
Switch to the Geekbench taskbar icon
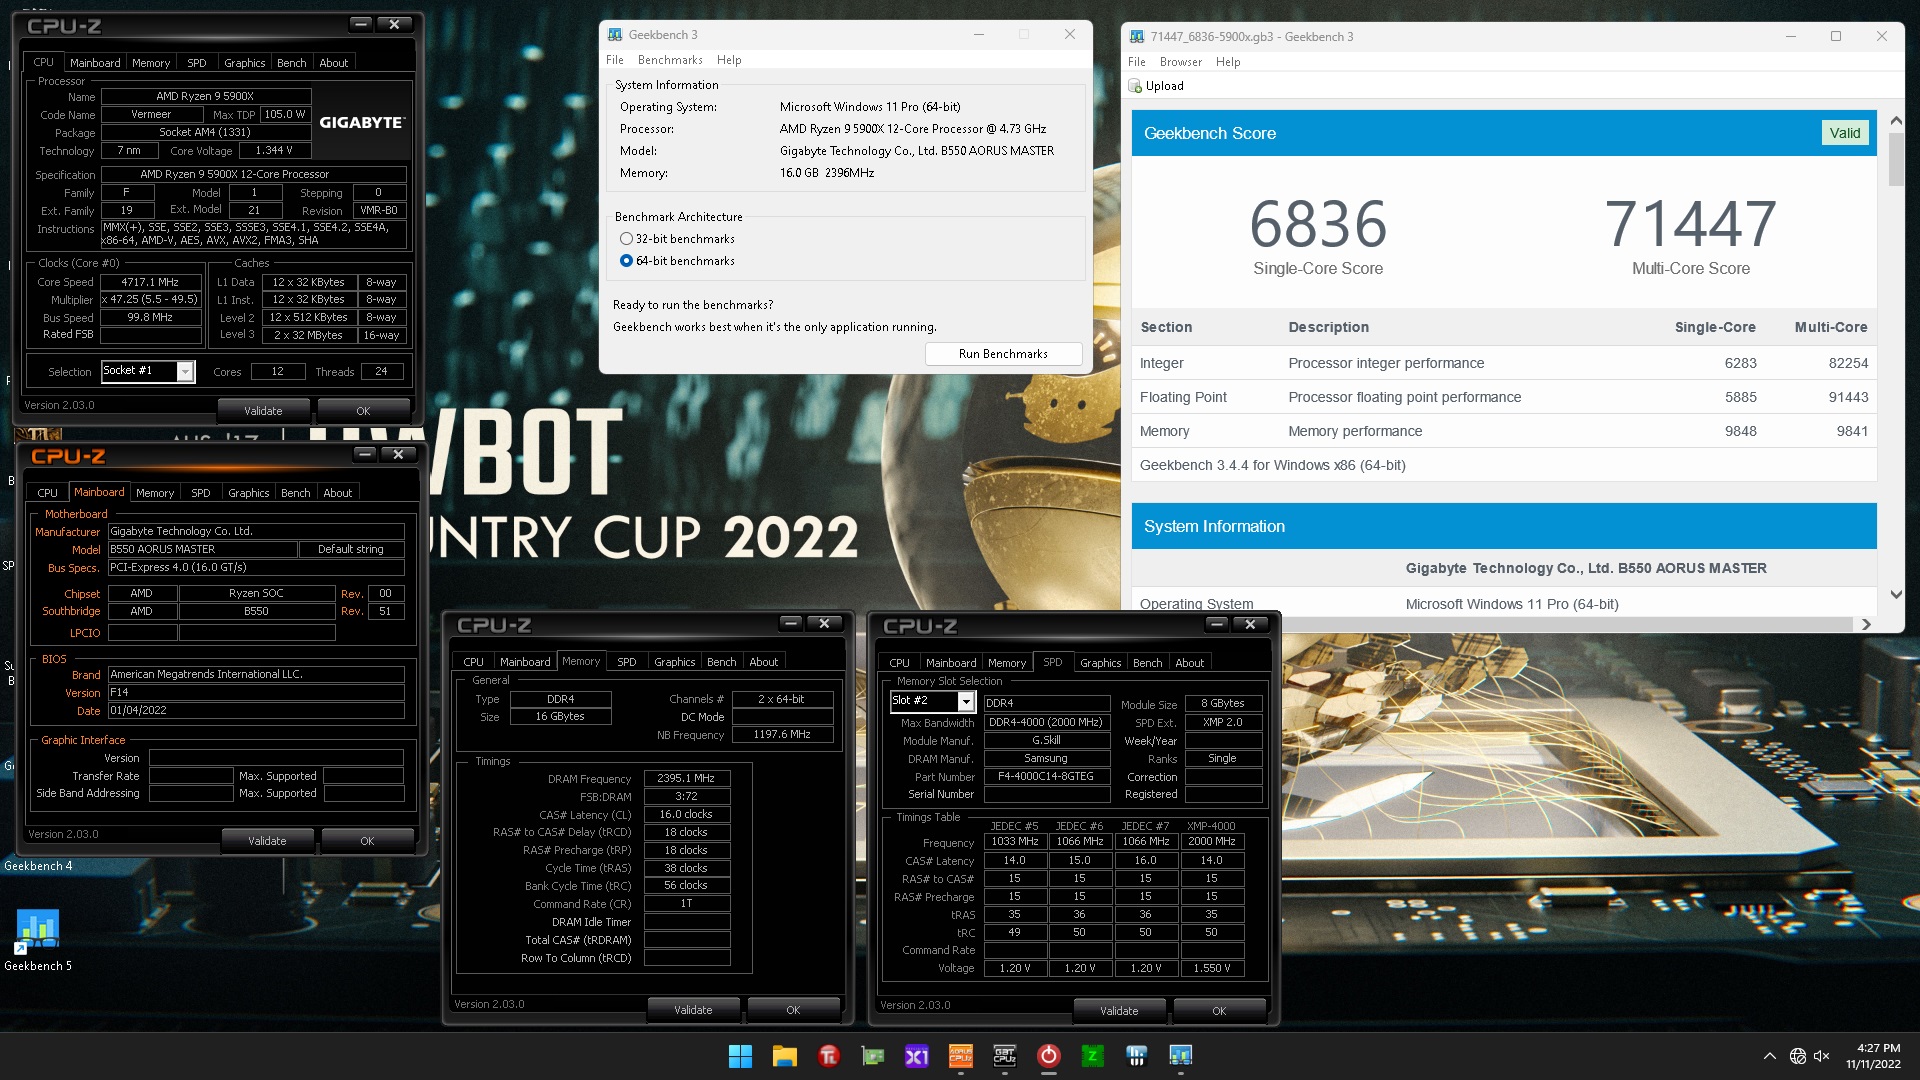click(1181, 1056)
